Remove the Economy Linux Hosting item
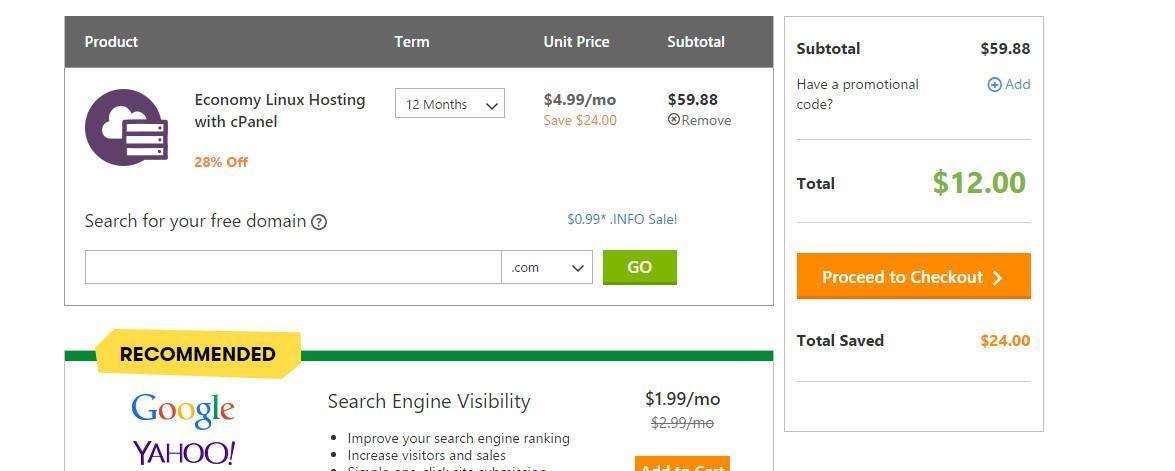Screen dimensions: 1175x471 [699, 120]
